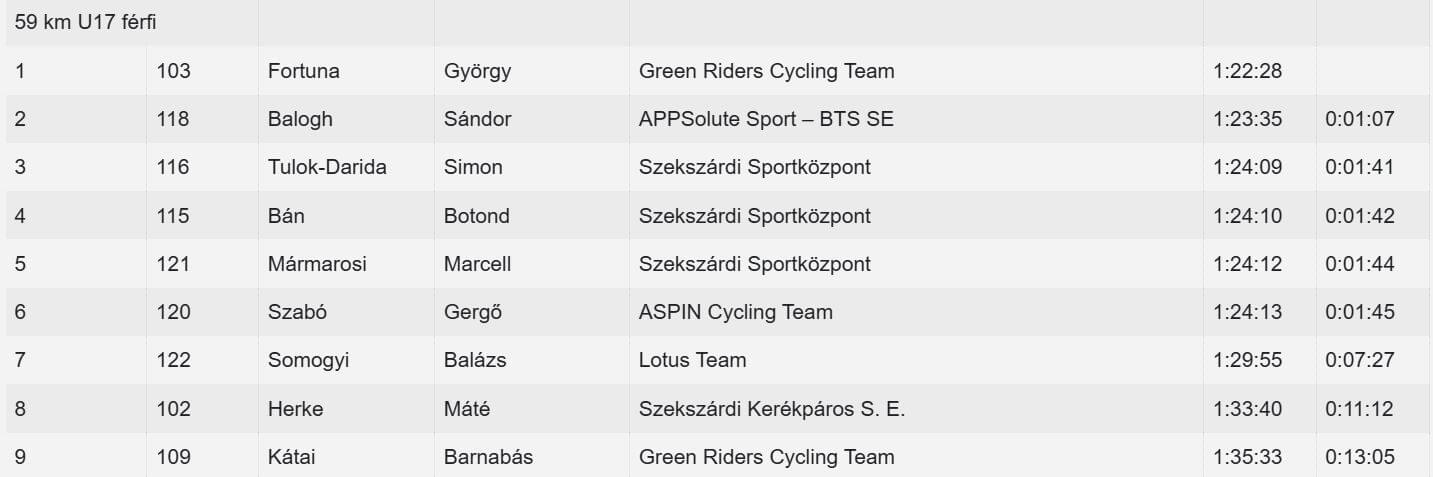Image resolution: width=1433 pixels, height=477 pixels.
Task: Select first name Barnabás
Action: pyautogui.click(x=488, y=457)
